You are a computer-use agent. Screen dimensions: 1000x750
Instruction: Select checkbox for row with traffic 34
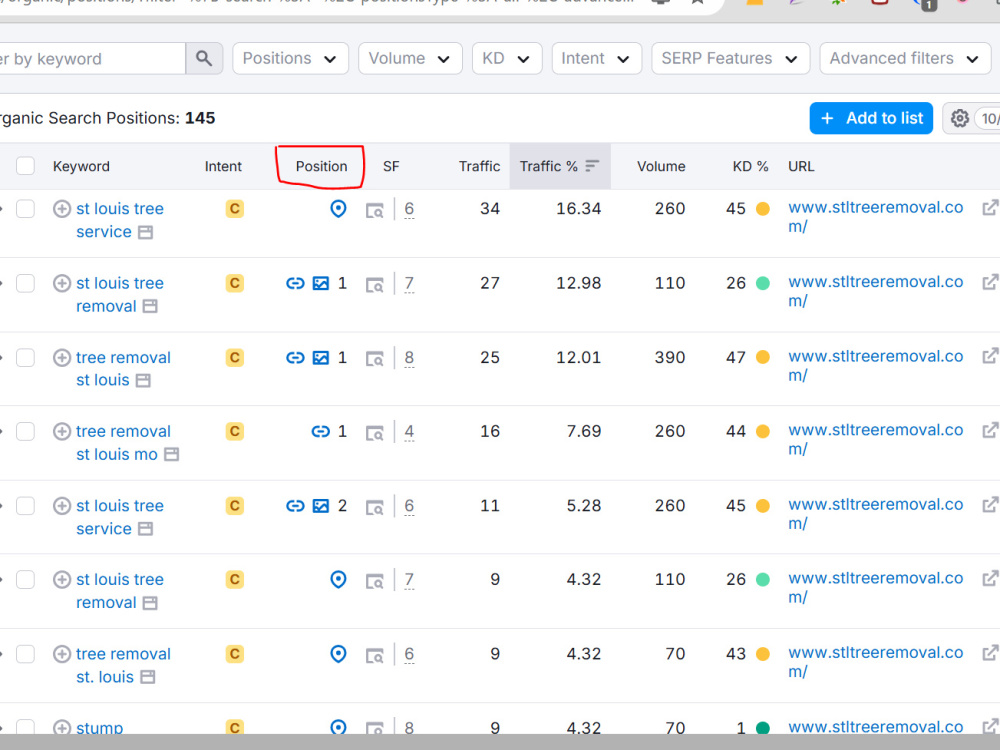click(x=26, y=209)
